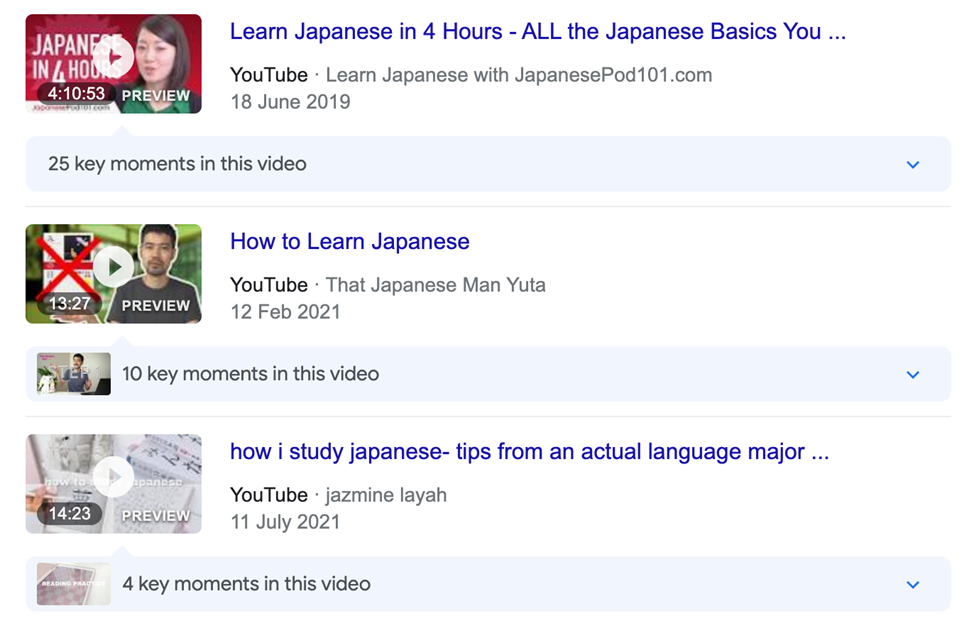Open the 'How to Learn Japanese' link
The image size is (974, 623).
pos(349,241)
